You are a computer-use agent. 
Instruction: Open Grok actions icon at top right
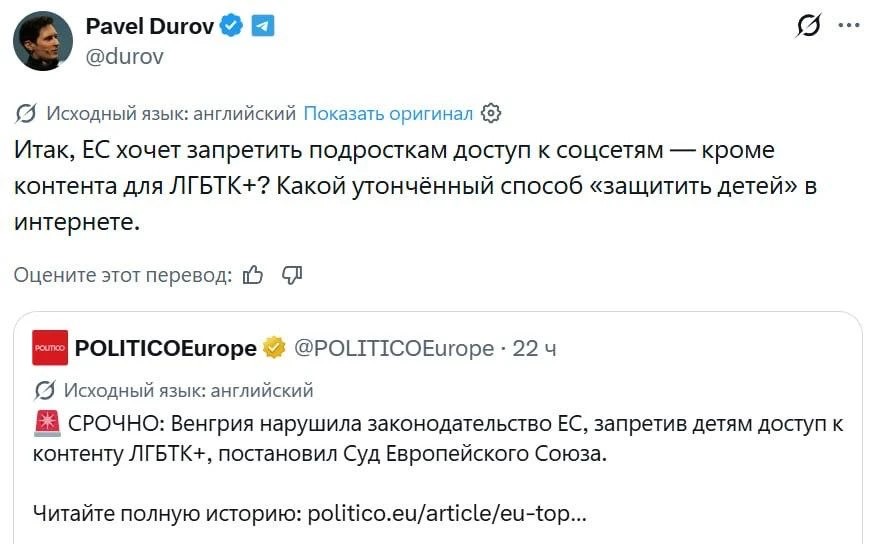[x=807, y=27]
